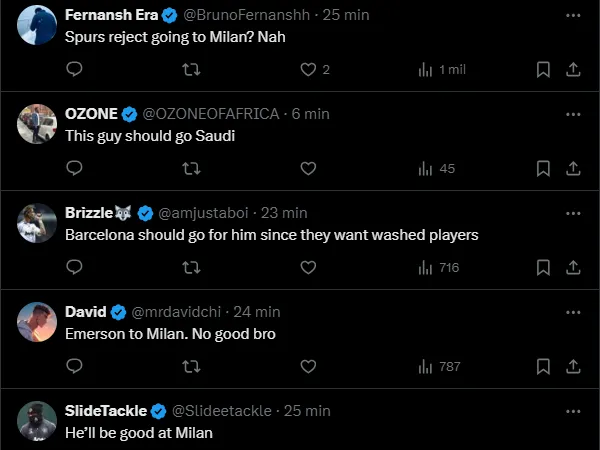Share Fernansh Era's tweet

[573, 69]
